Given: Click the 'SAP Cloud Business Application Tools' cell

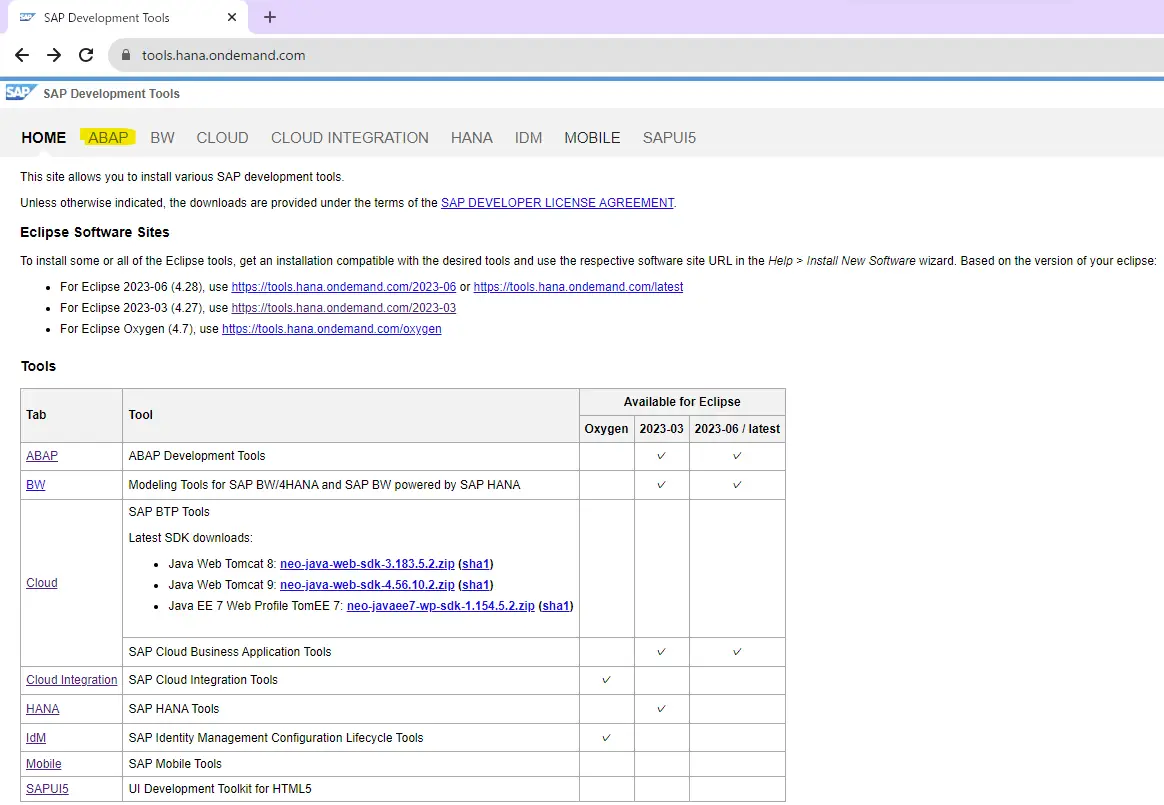Looking at the screenshot, I should click(x=351, y=652).
